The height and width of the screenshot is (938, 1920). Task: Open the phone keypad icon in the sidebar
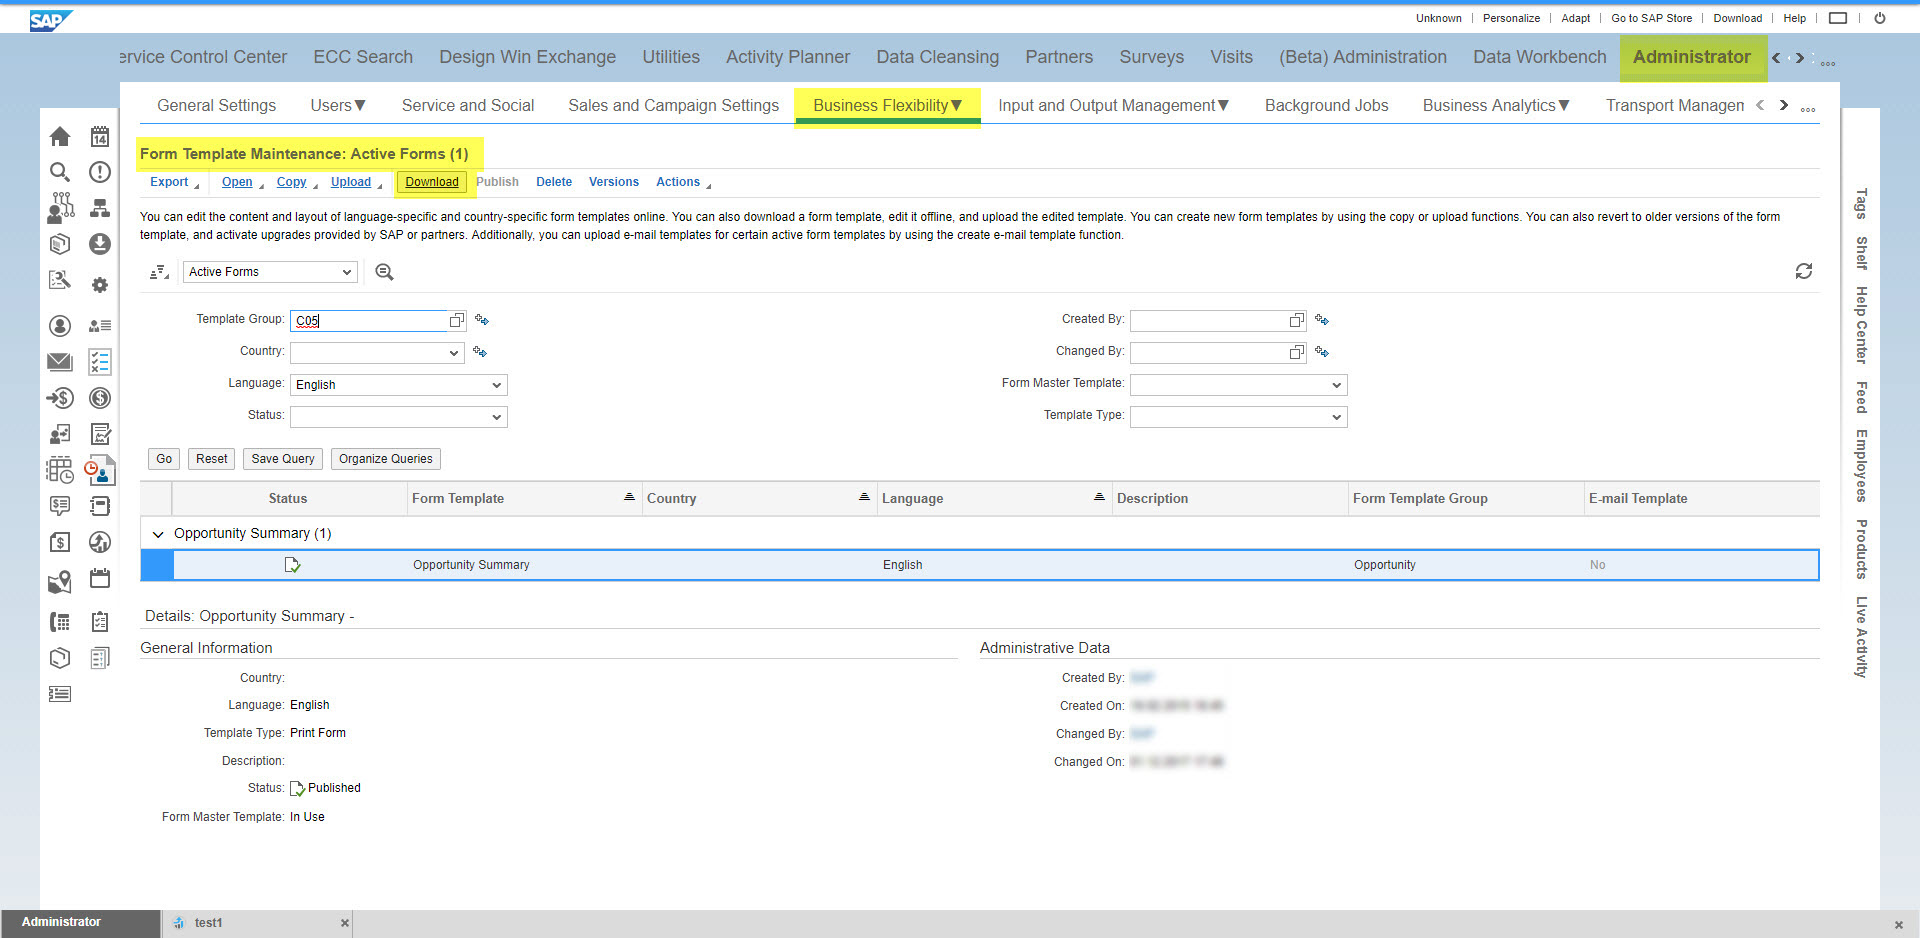coord(60,622)
